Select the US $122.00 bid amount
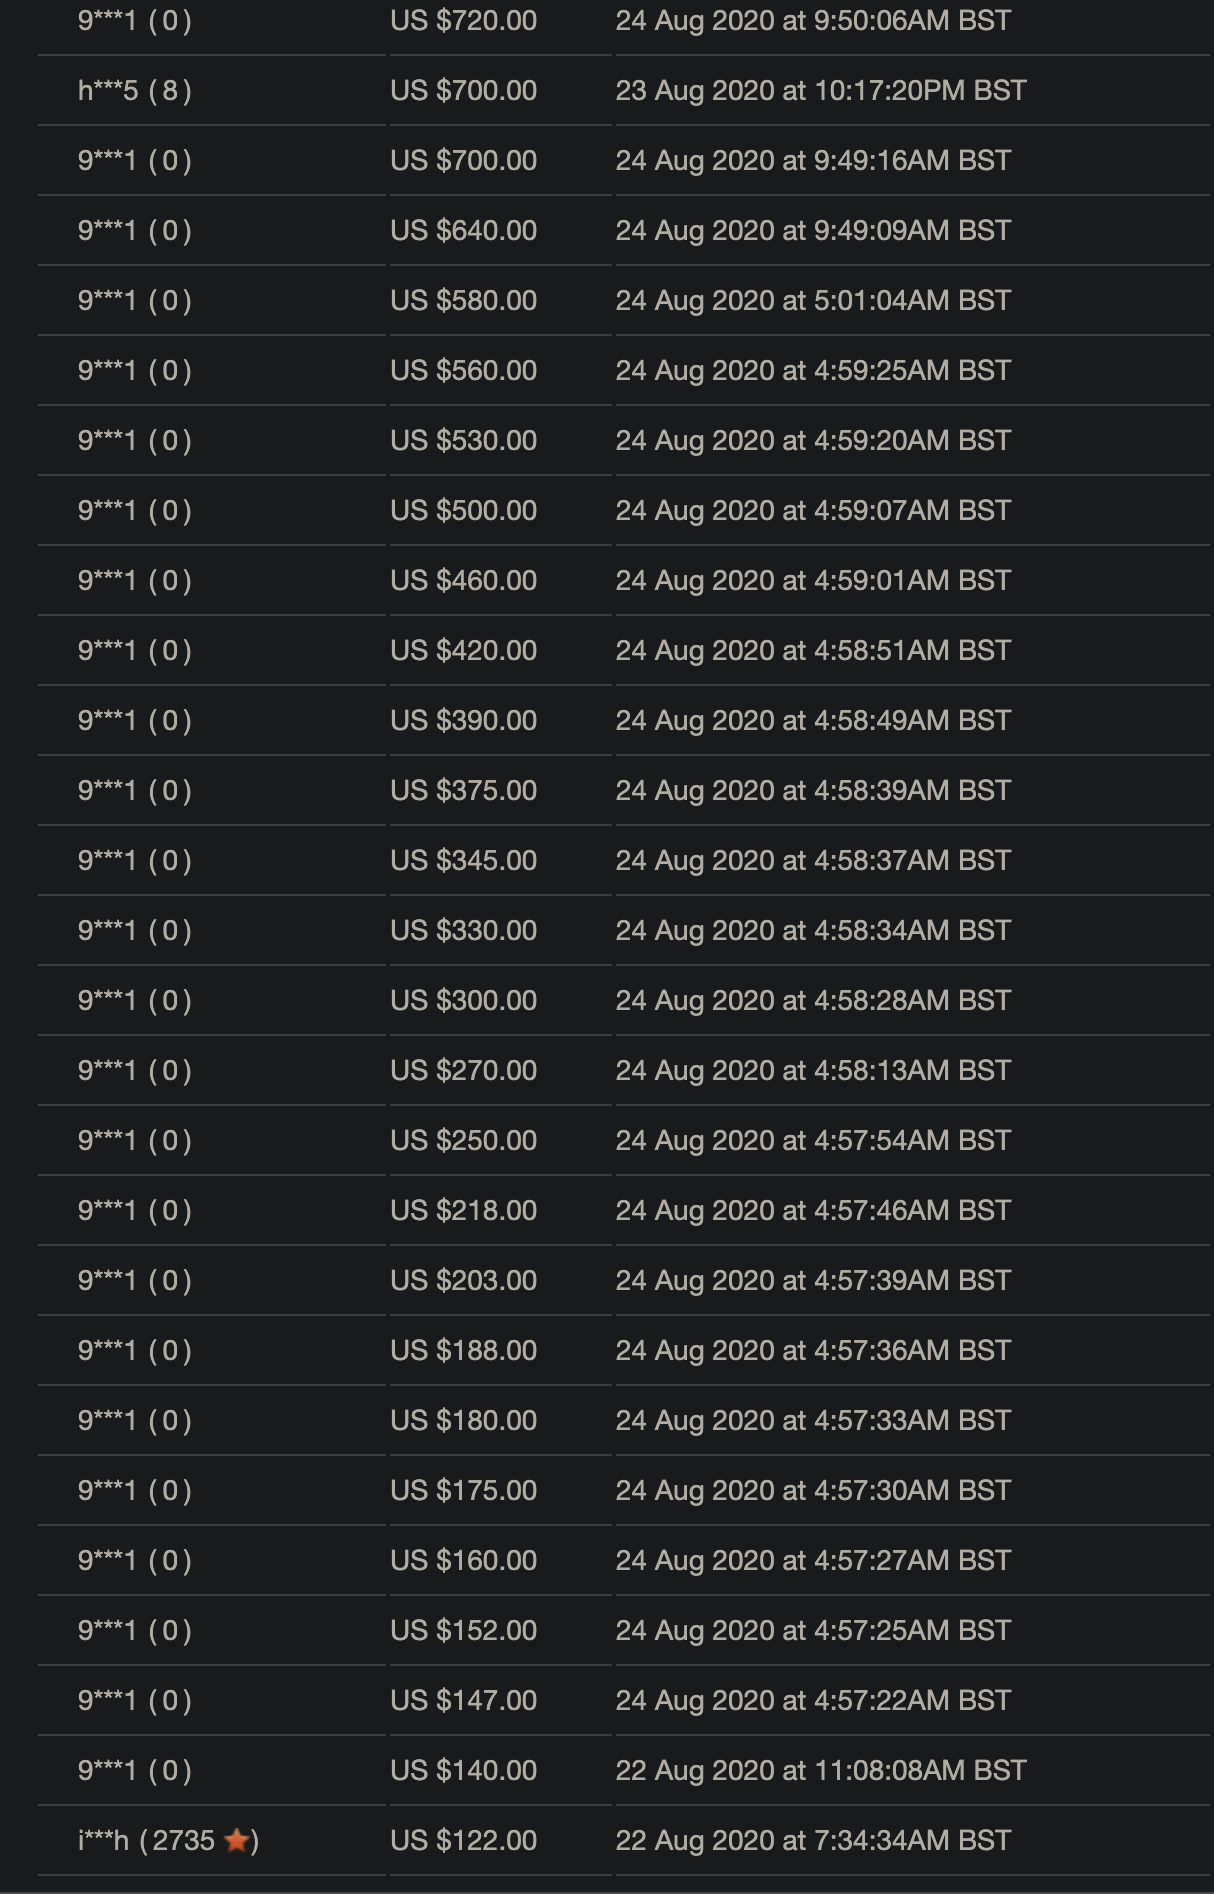The width and height of the screenshot is (1214, 1894). click(464, 1841)
